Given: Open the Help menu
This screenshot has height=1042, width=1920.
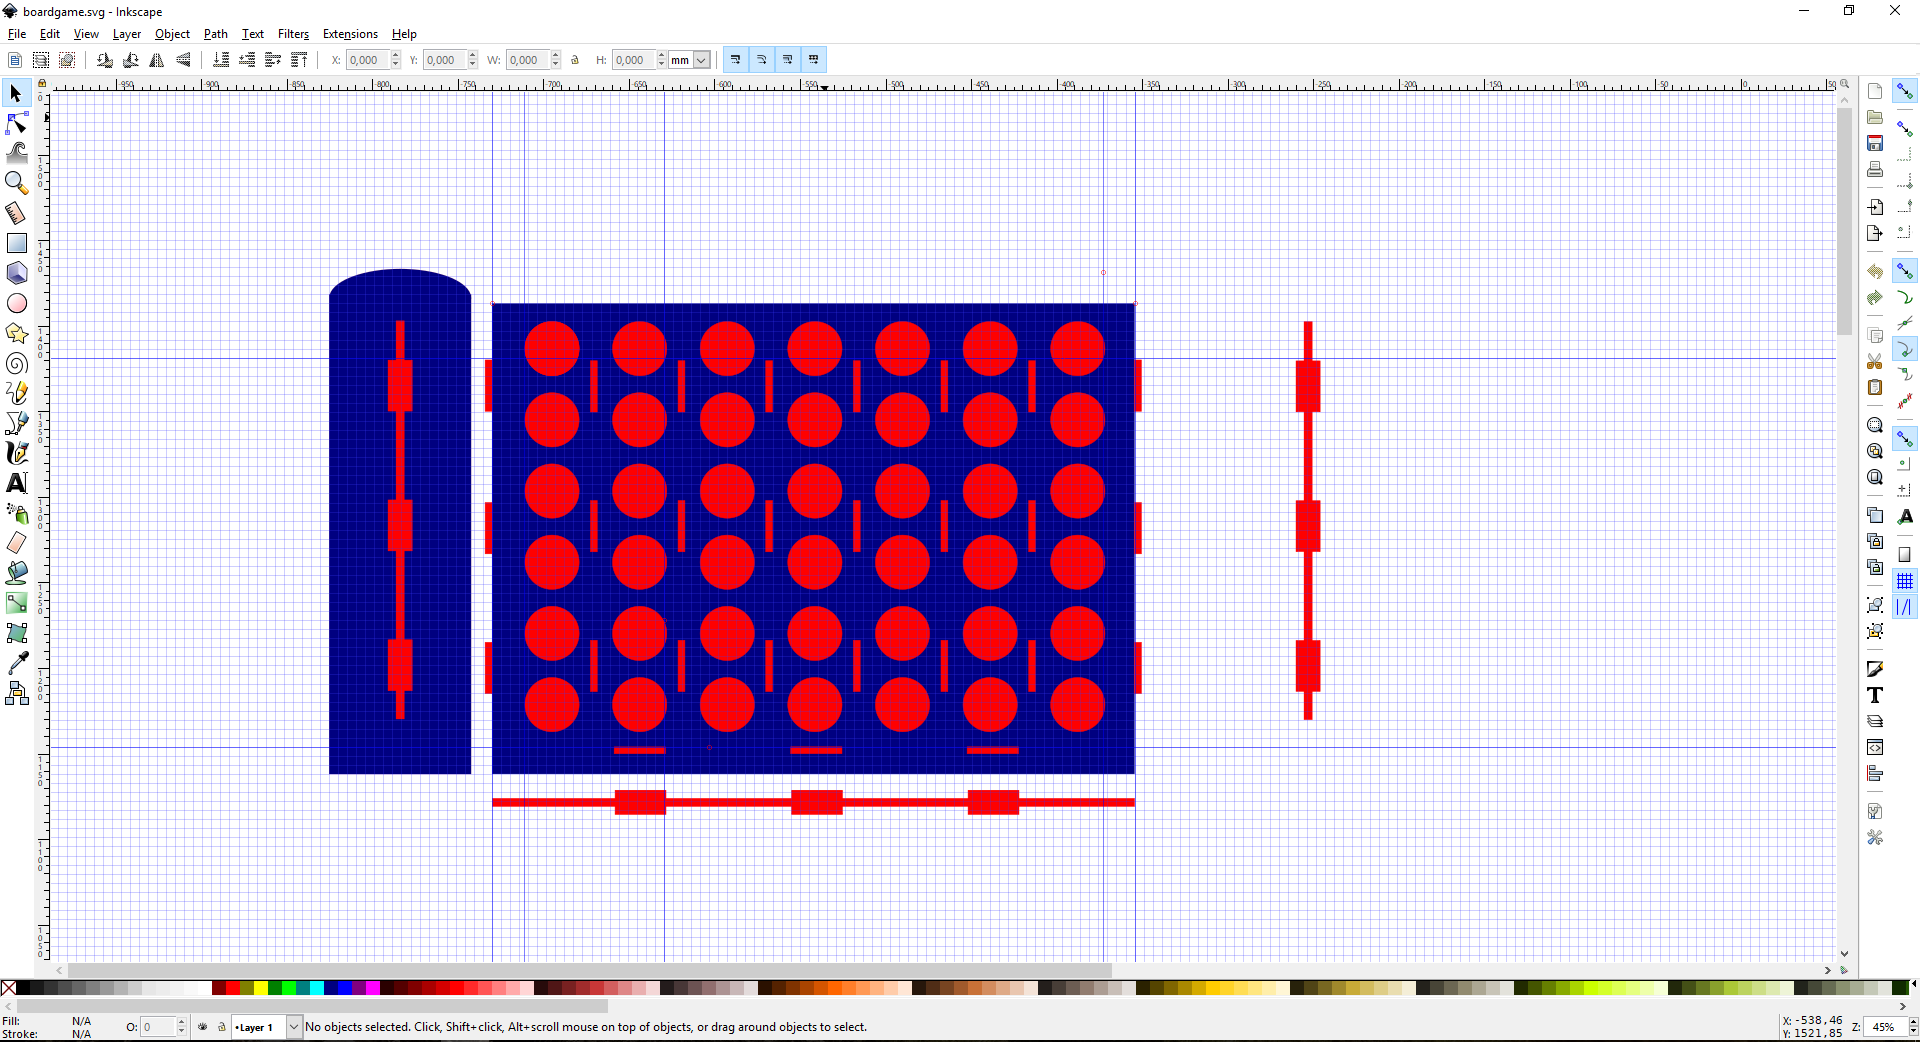Looking at the screenshot, I should (x=404, y=34).
